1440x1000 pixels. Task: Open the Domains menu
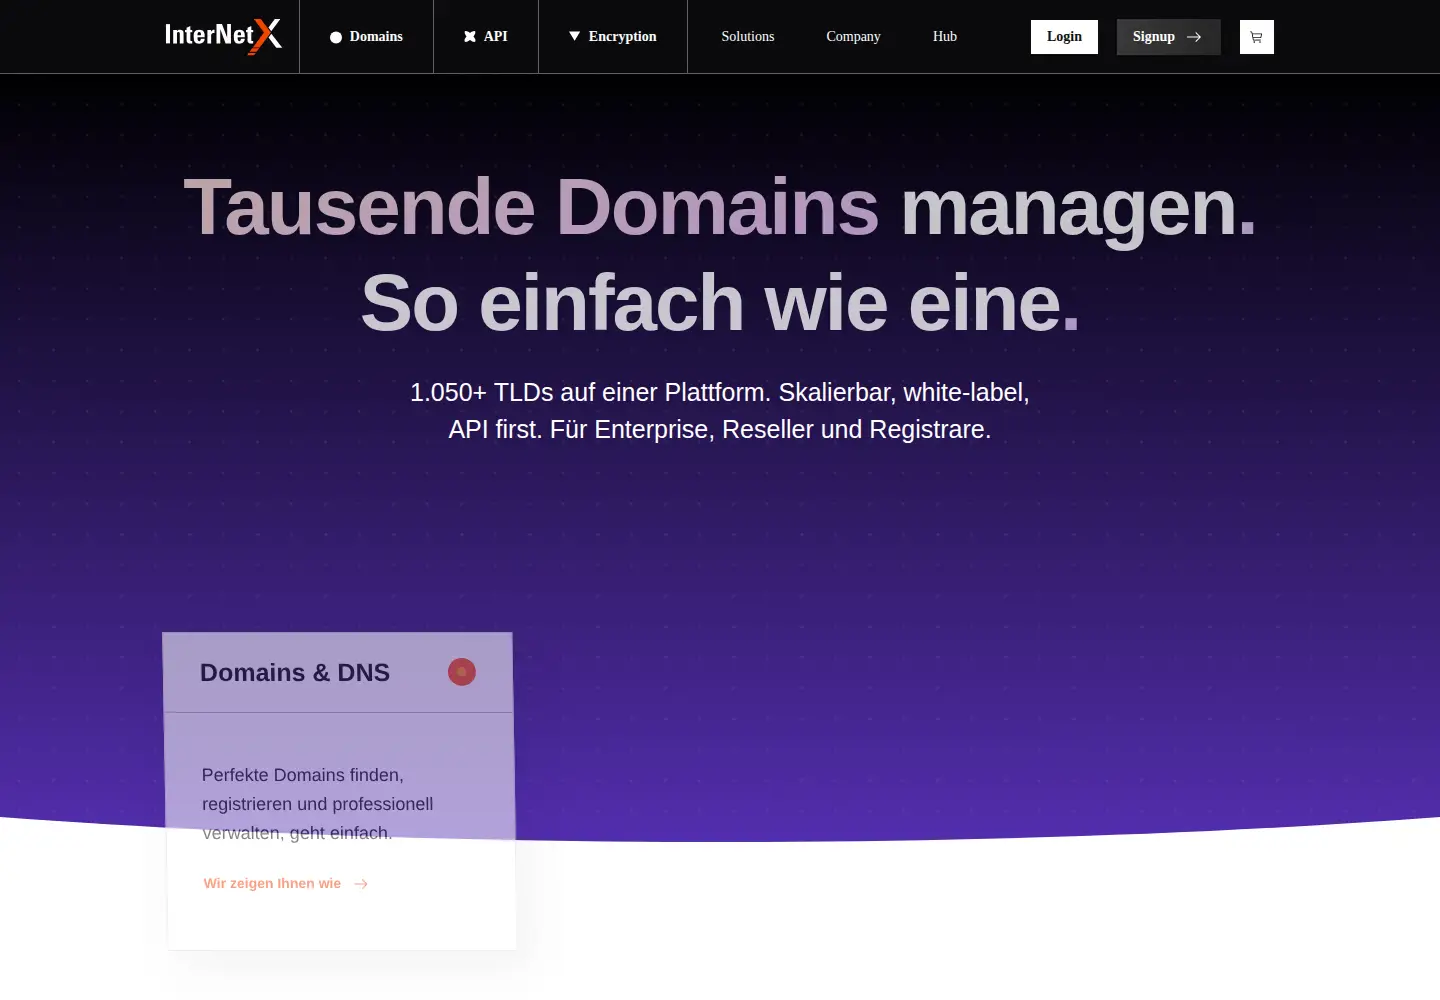pos(366,36)
